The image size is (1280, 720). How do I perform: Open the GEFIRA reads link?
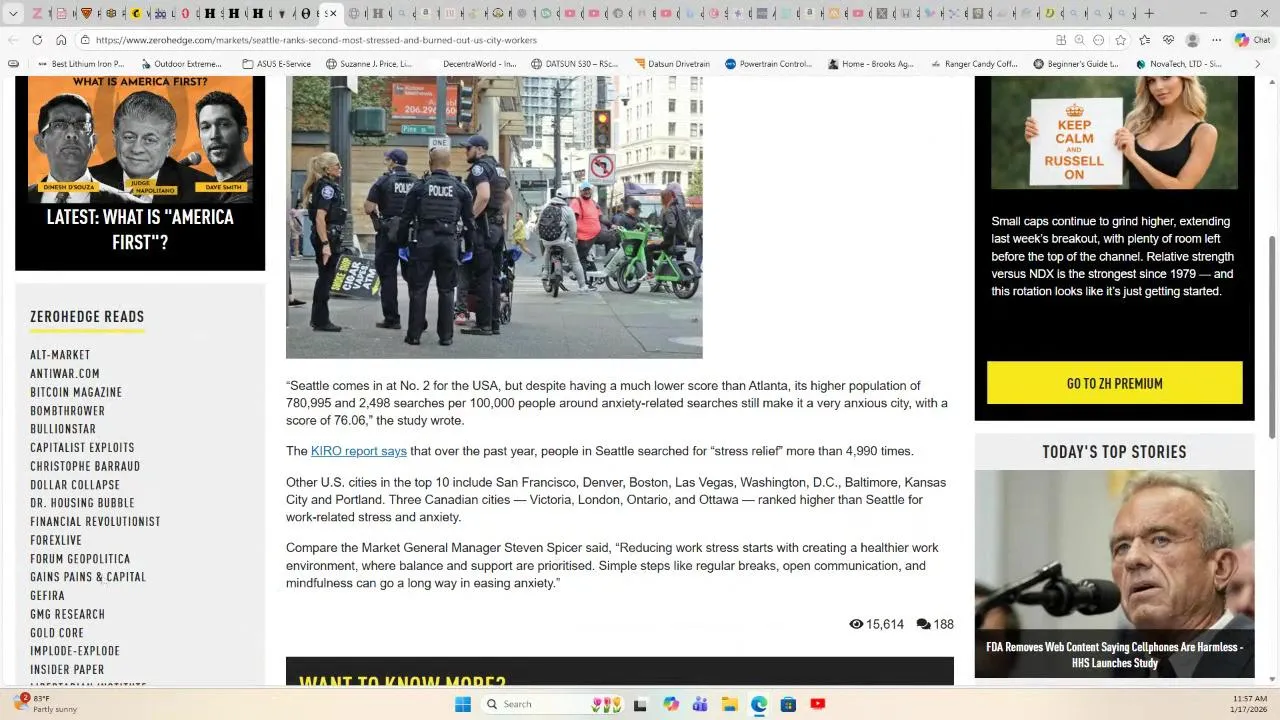pos(47,596)
